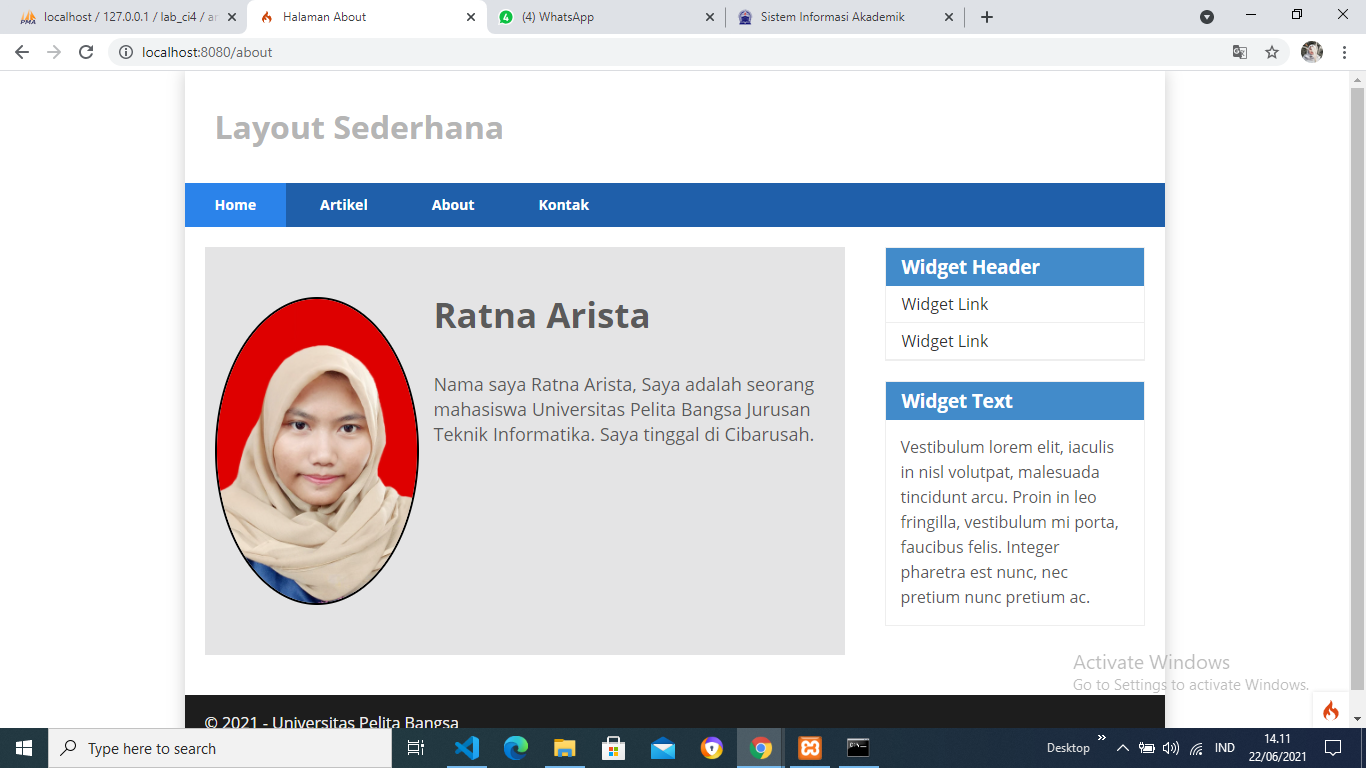The height and width of the screenshot is (768, 1366).
Task: Open the Chrome three-dot menu
Action: pyautogui.click(x=1345, y=52)
